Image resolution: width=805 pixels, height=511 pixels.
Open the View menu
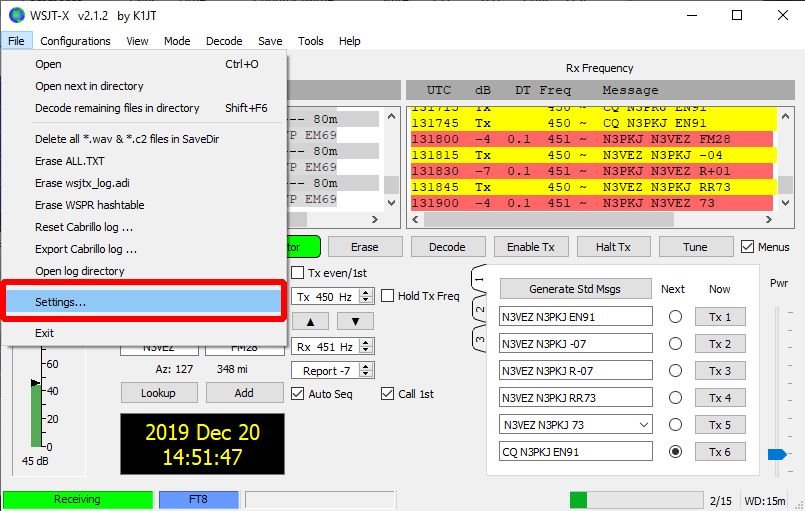pyautogui.click(x=138, y=41)
